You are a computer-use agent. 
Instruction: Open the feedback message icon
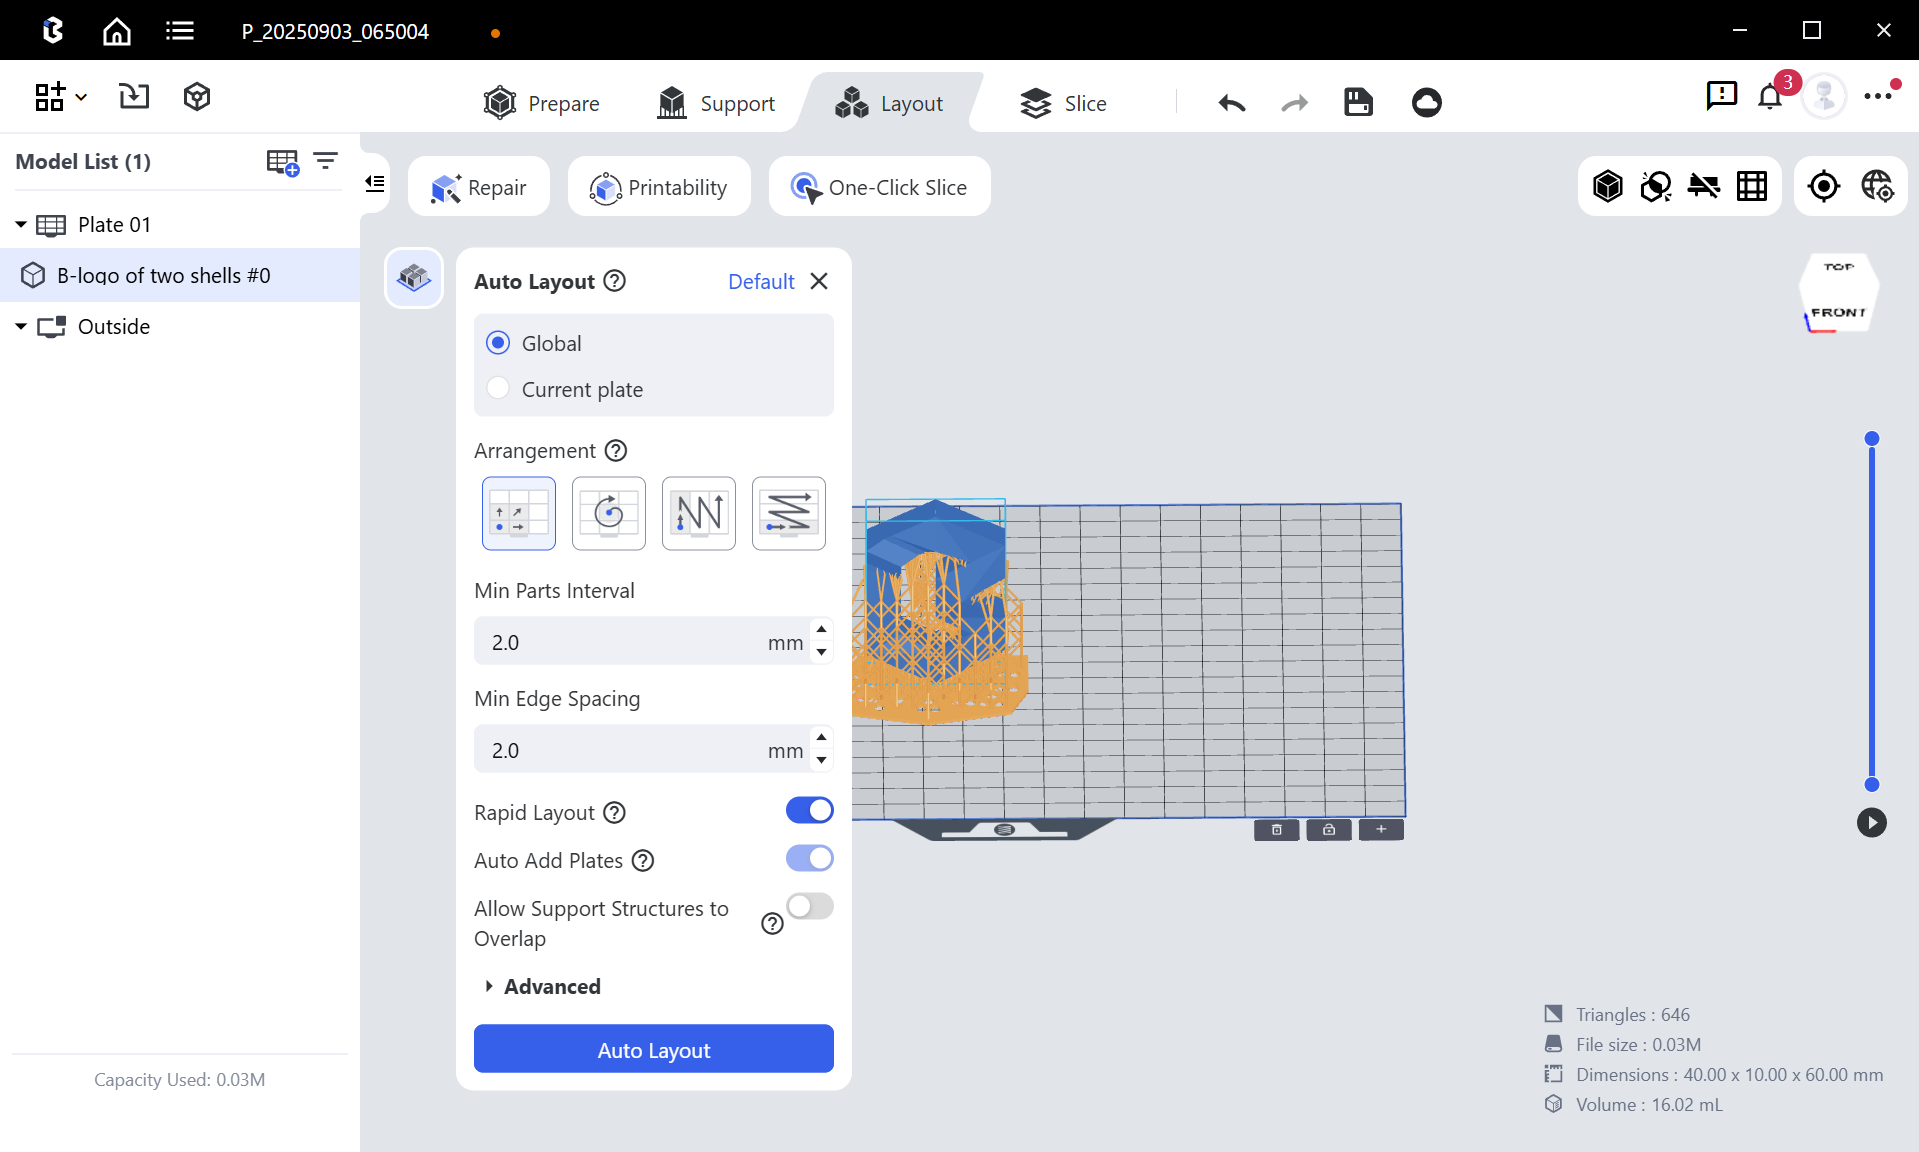click(x=1721, y=96)
